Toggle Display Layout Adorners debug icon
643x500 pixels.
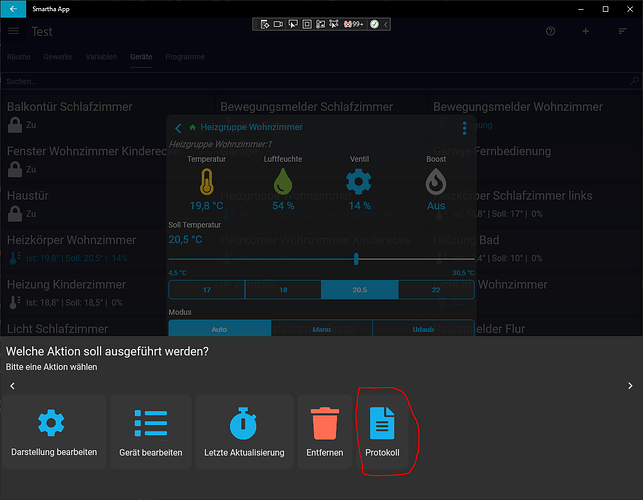tap(307, 24)
